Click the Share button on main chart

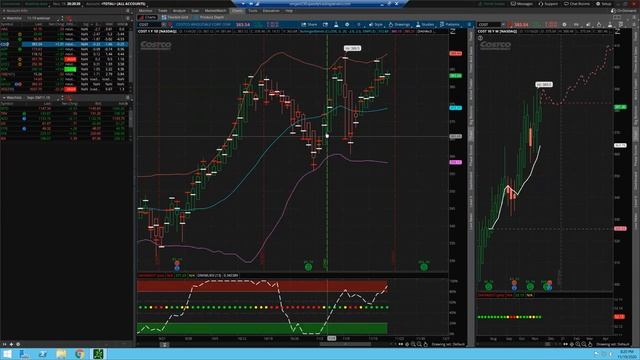[x=309, y=24]
